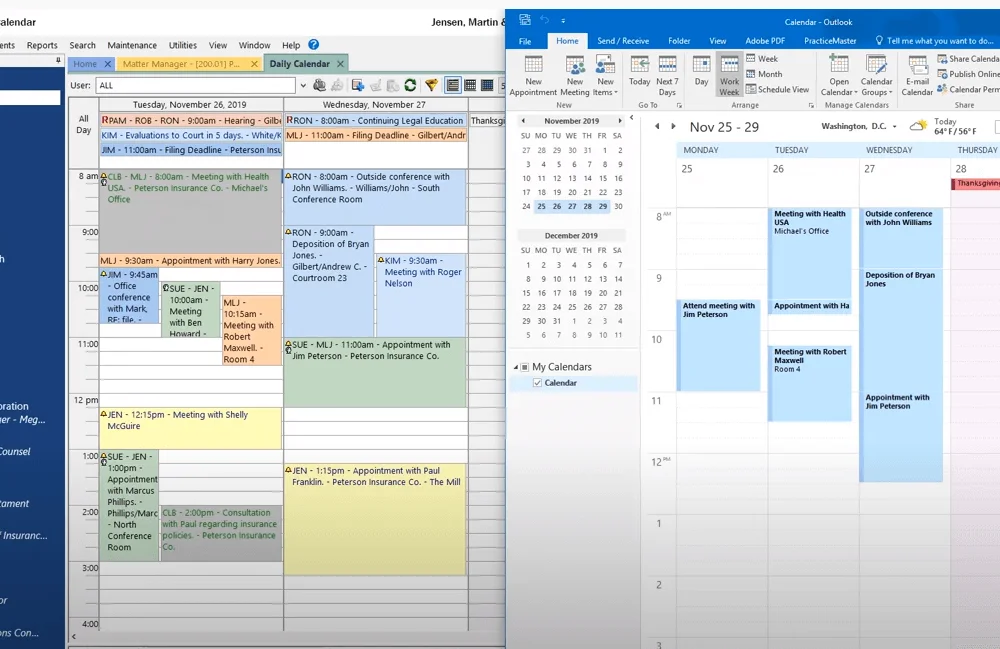Viewport: 1000px width, 649px height.
Task: Open Meeting with Robert Maxwell appointment in Outlook
Action: pyautogui.click(x=810, y=383)
